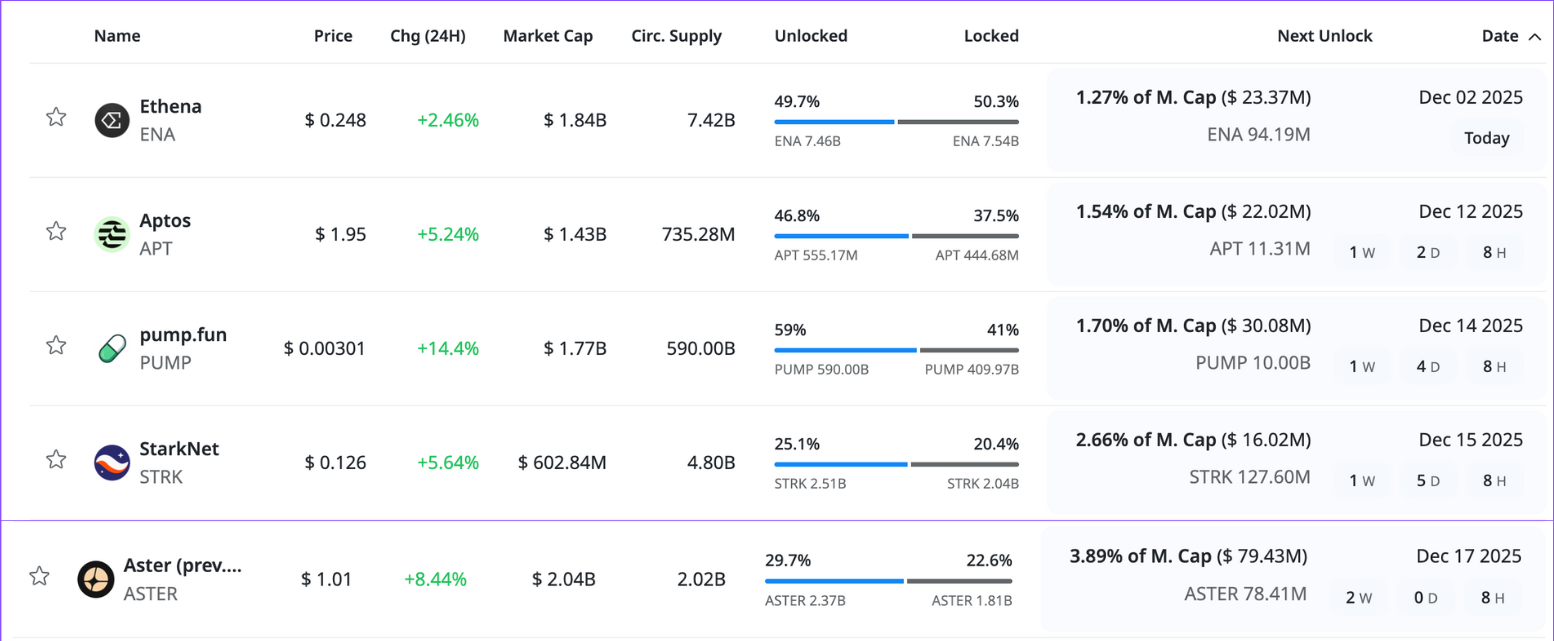This screenshot has width=1554, height=641.
Task: Favorite Ethena with the star icon
Action: pos(56,118)
